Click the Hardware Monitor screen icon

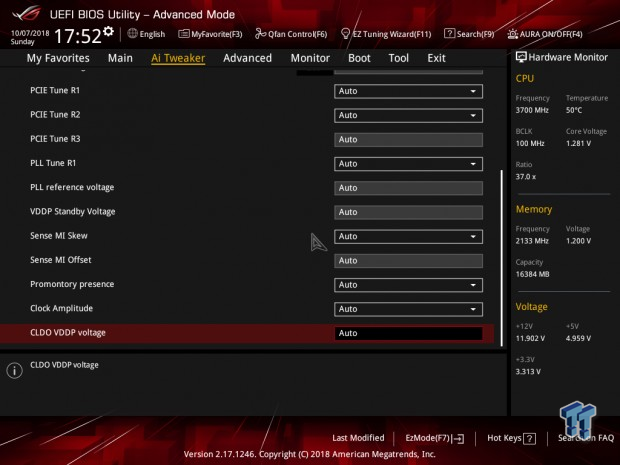(521, 57)
